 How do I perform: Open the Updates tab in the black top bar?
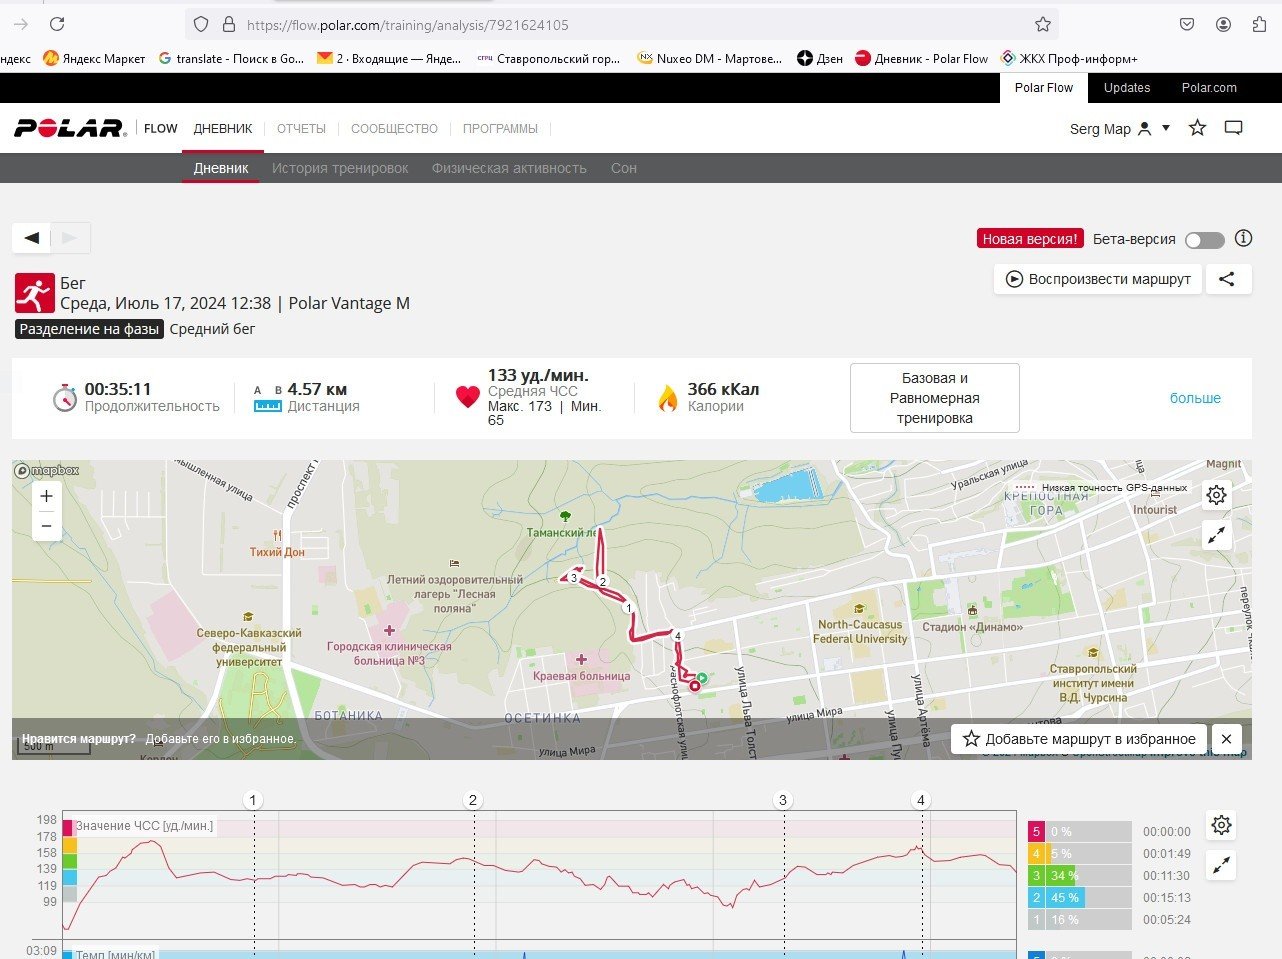coord(1127,88)
